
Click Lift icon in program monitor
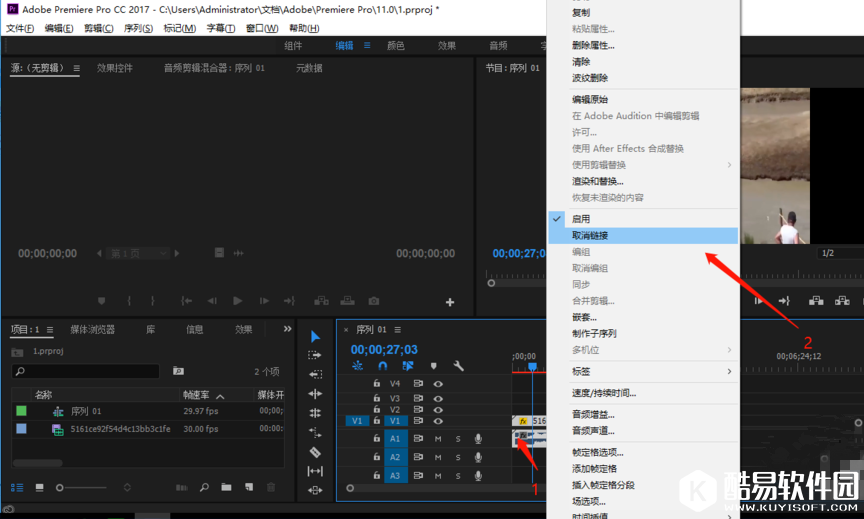tap(816, 300)
